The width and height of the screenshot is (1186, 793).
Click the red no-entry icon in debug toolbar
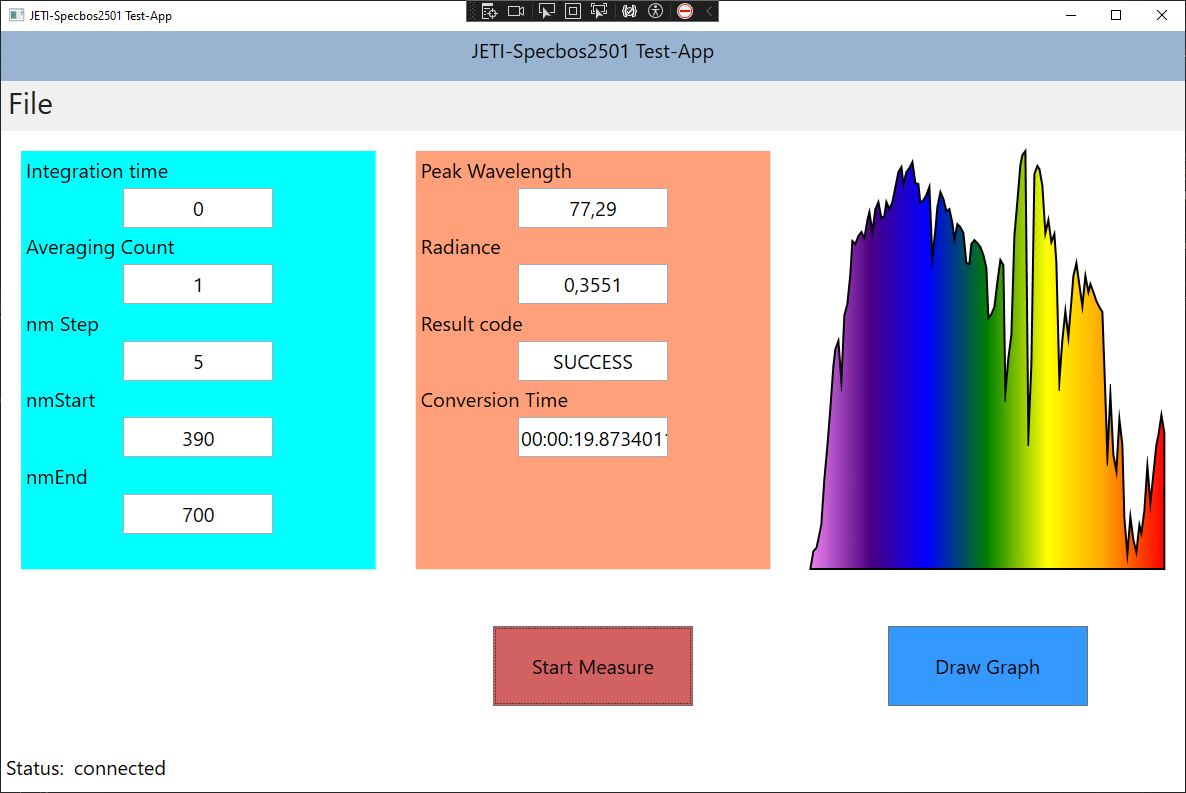coord(685,11)
